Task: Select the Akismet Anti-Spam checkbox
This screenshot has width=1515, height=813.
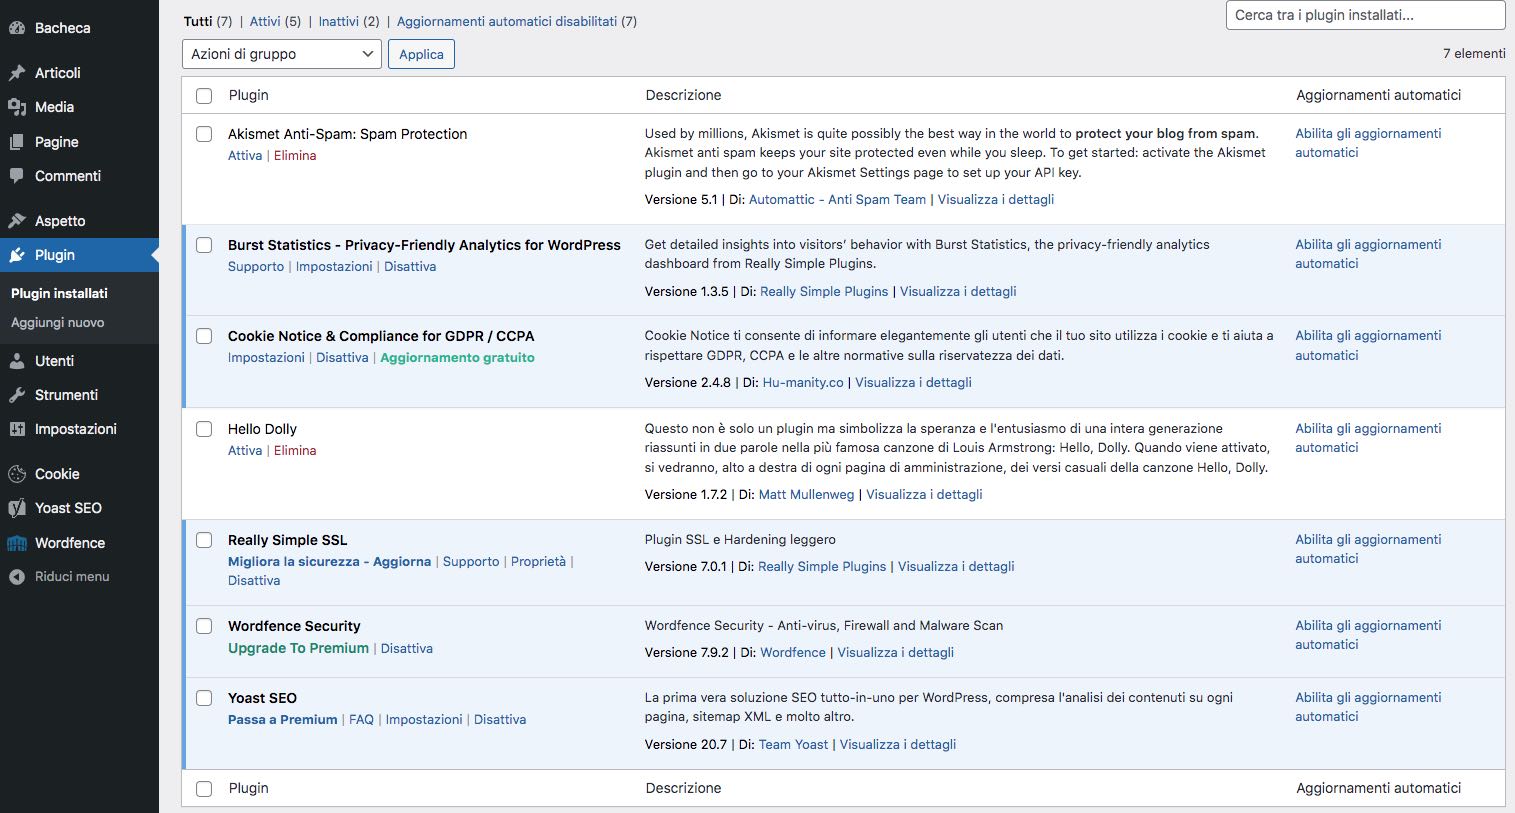Action: click(204, 134)
